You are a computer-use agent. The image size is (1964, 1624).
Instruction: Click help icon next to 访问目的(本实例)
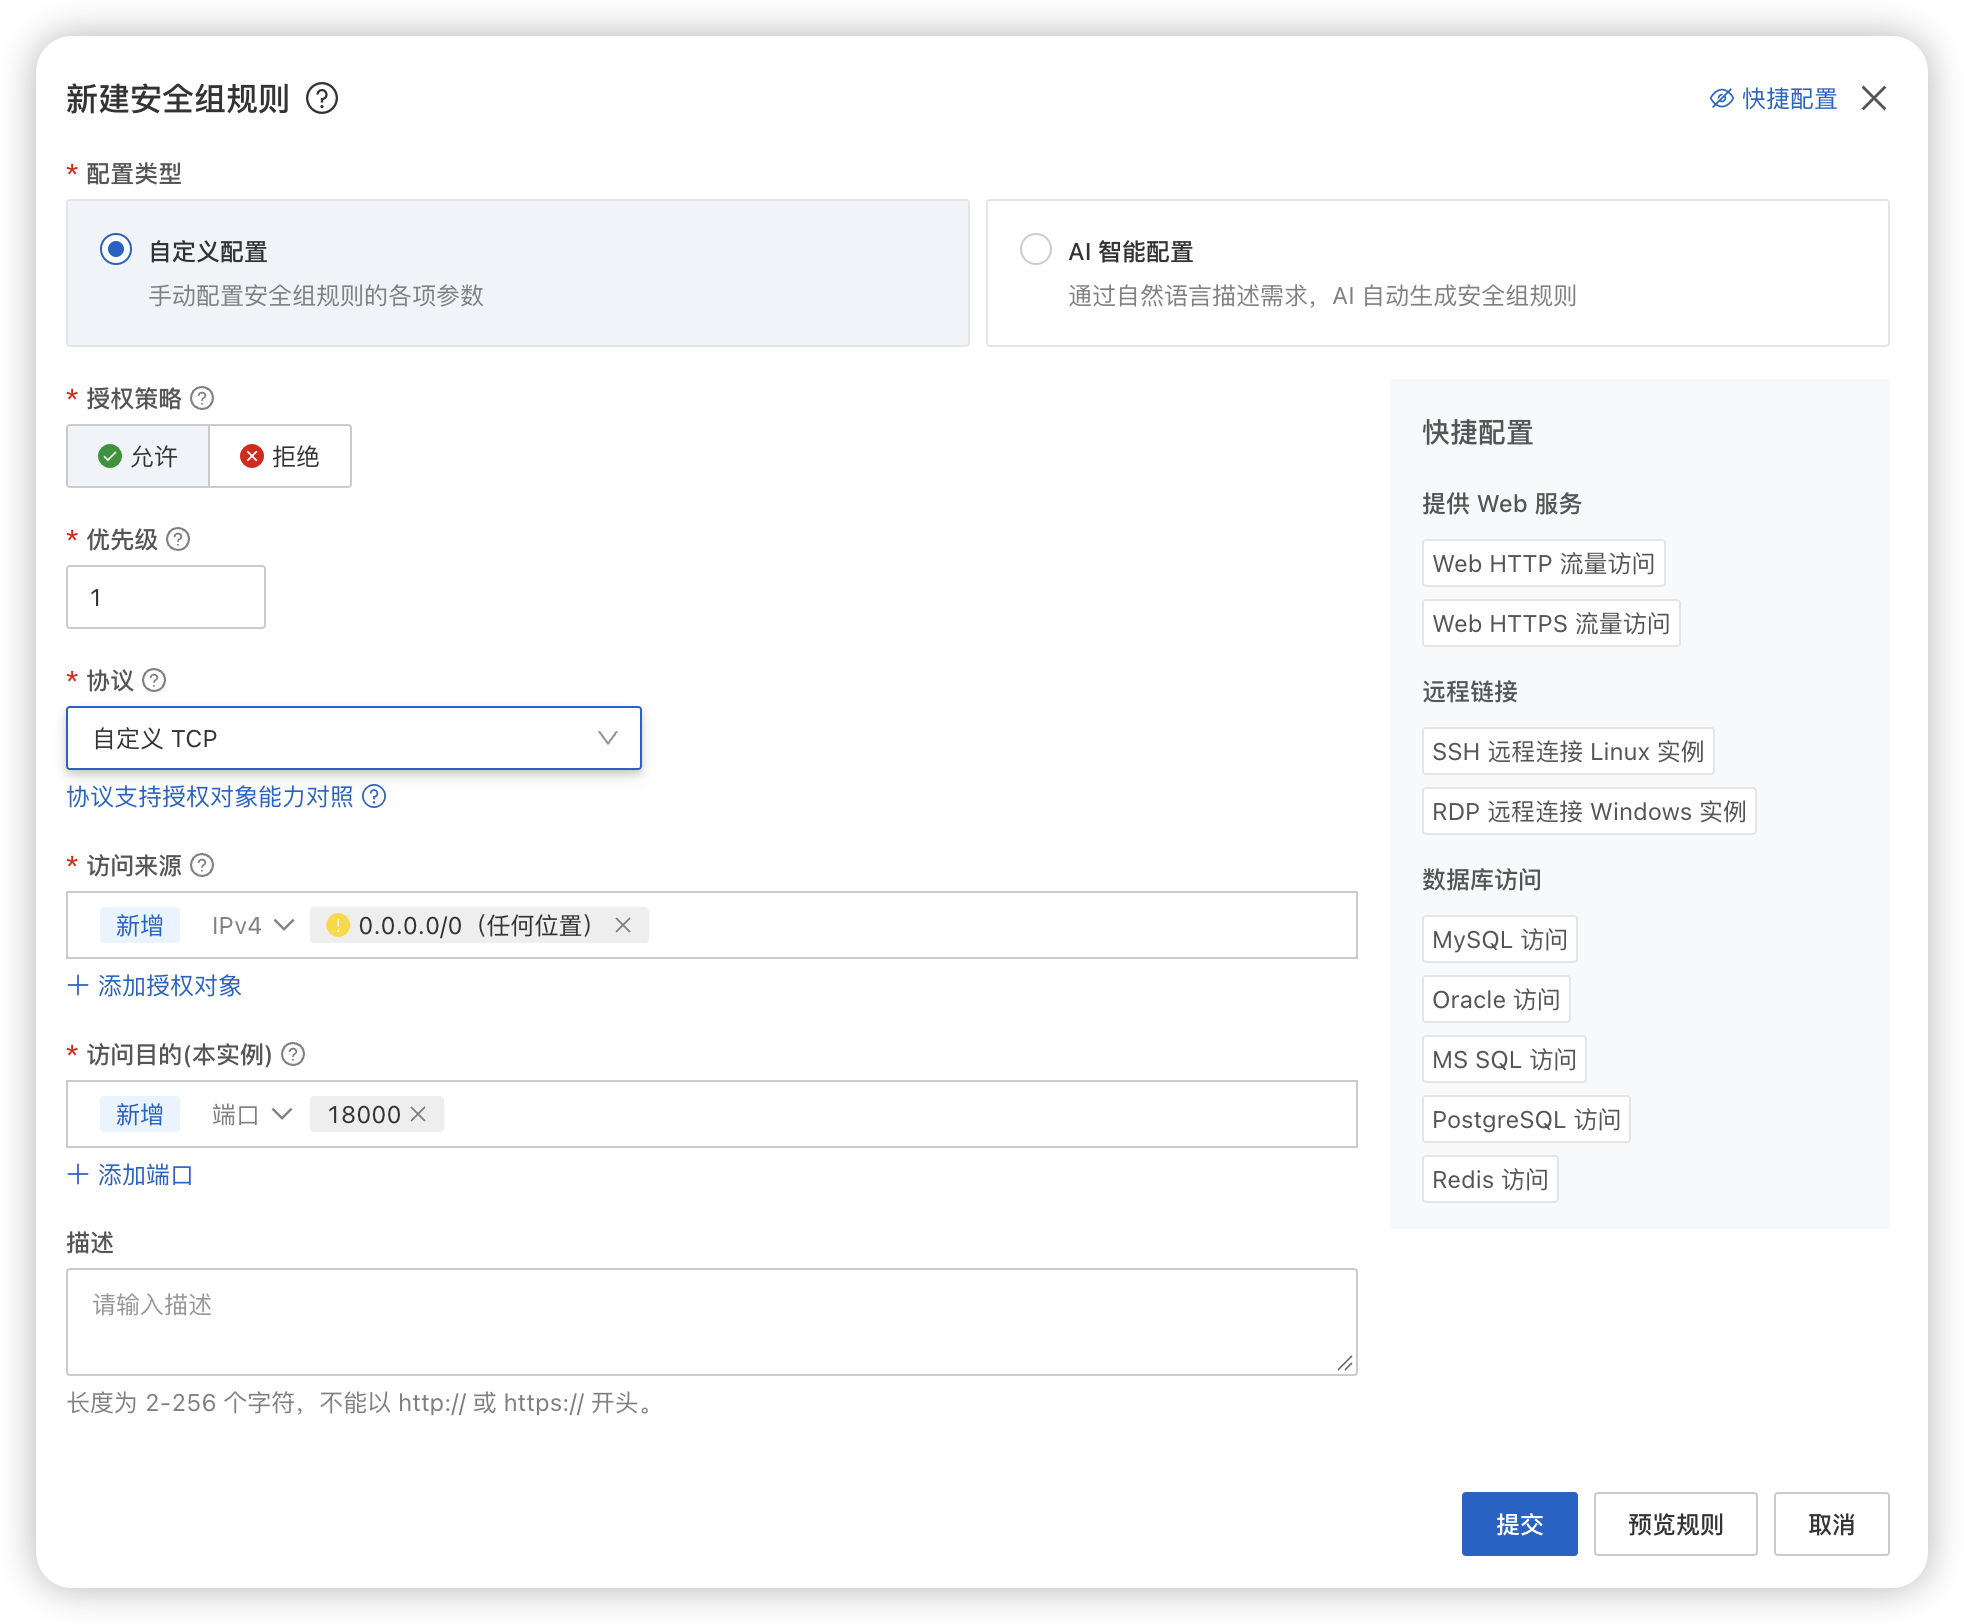click(293, 1055)
